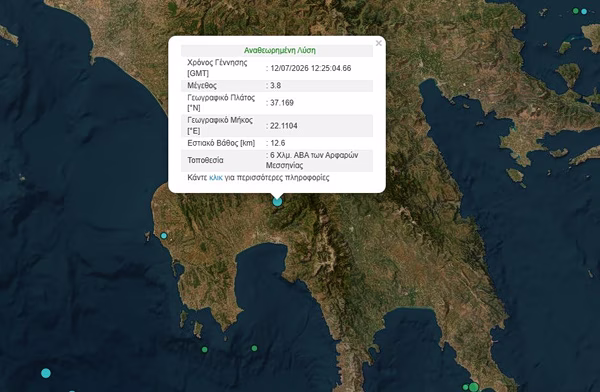
Task: Select the large green marker at the bottom right
Action: 474,387
